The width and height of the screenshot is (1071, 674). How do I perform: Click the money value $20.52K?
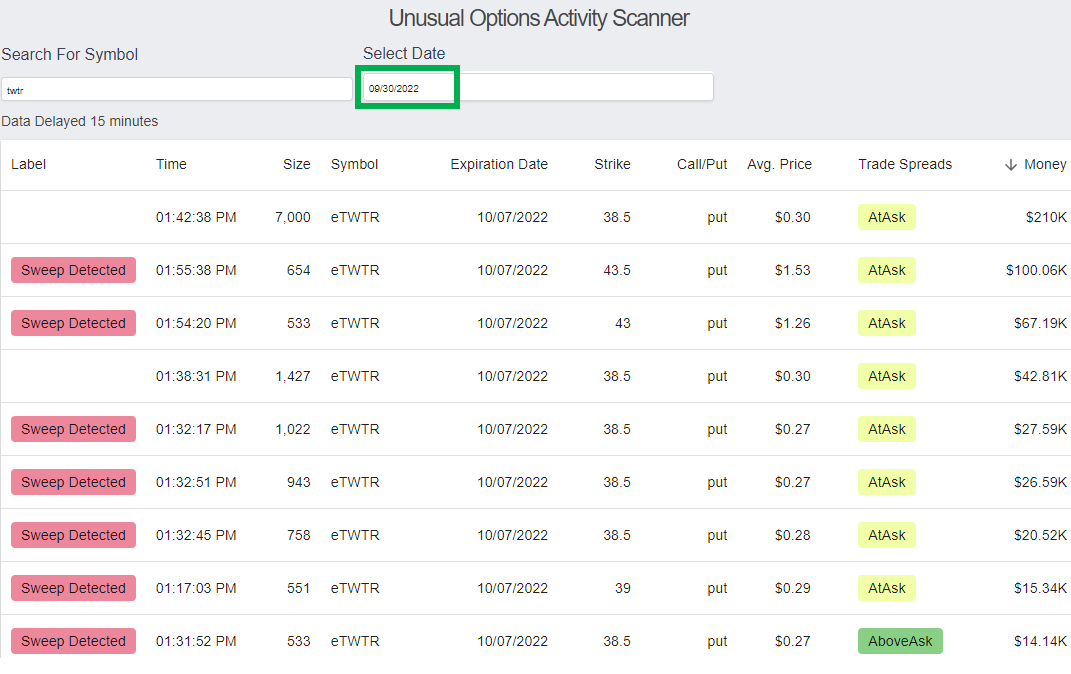(x=1040, y=535)
